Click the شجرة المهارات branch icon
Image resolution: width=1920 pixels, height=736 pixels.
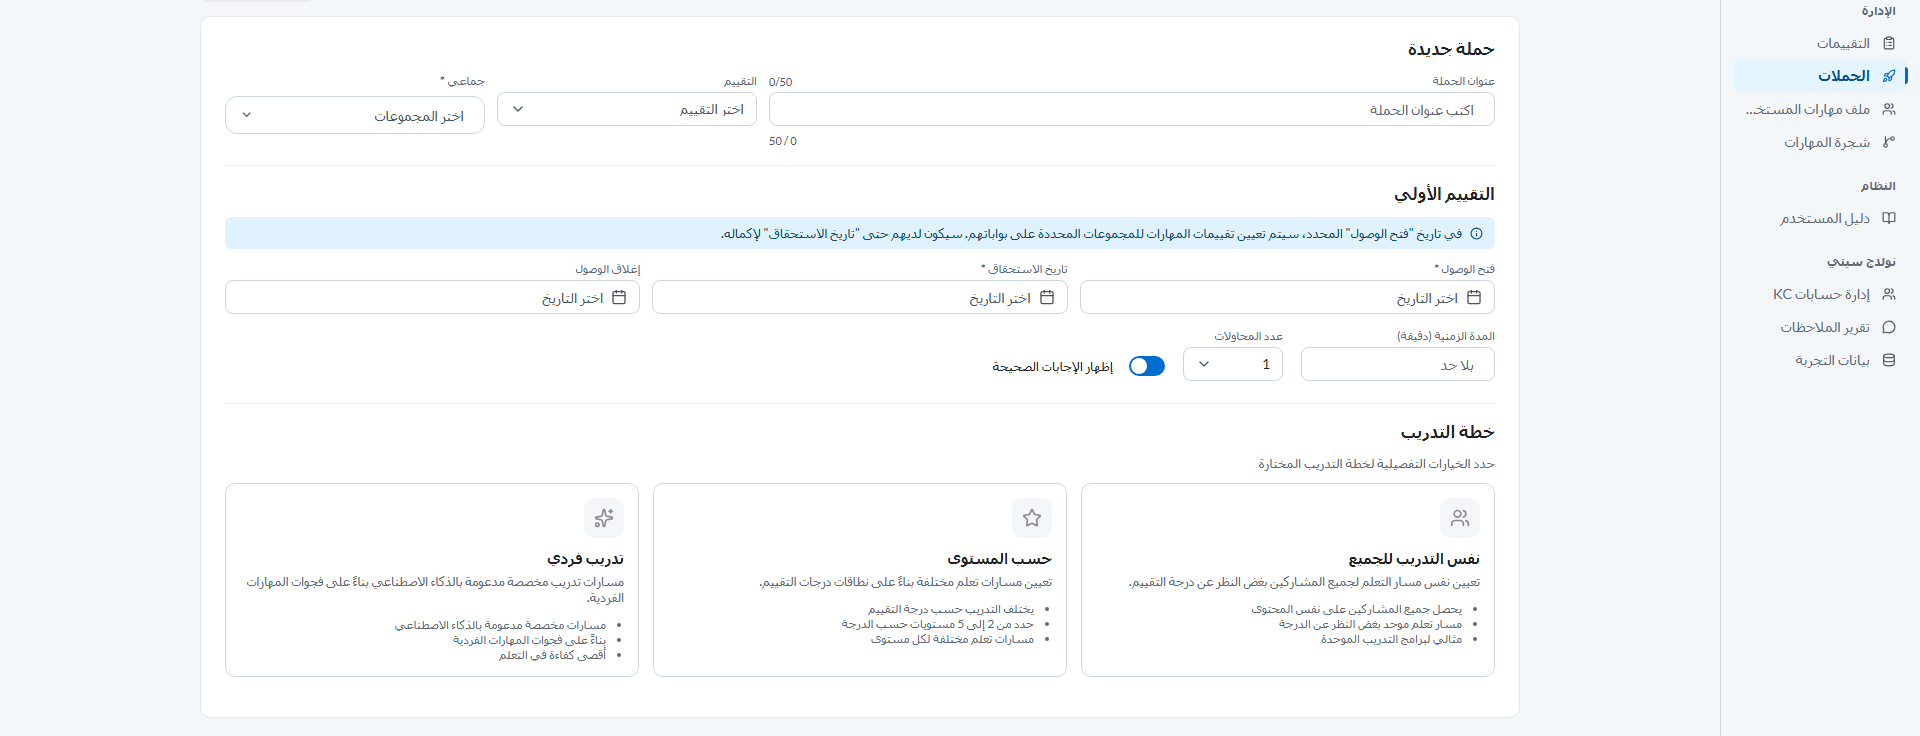tap(1889, 142)
